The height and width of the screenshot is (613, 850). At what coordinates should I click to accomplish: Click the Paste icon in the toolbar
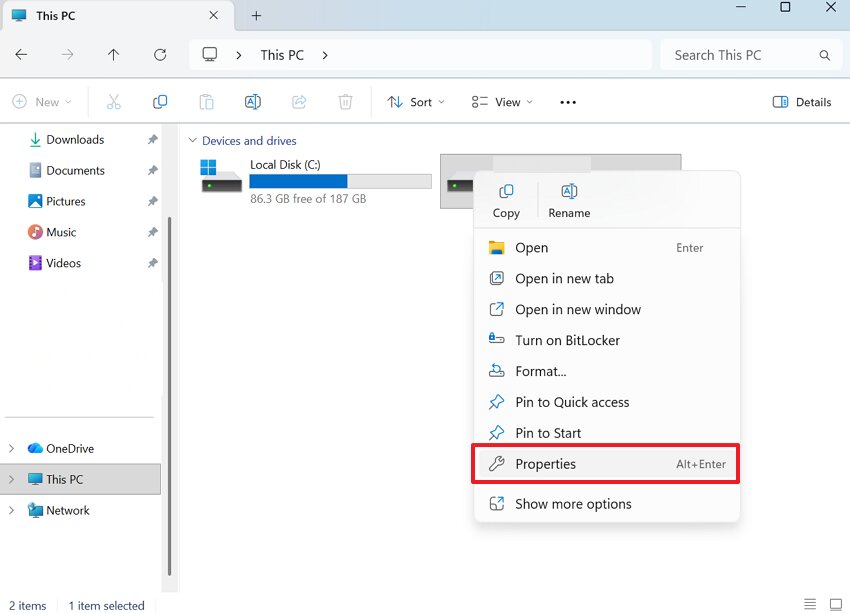[206, 101]
